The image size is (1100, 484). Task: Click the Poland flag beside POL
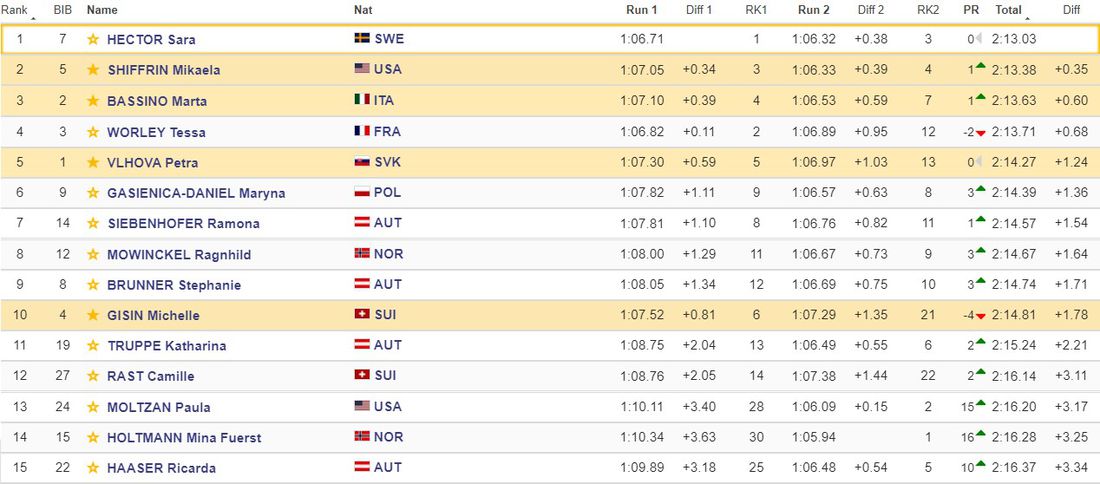362,193
